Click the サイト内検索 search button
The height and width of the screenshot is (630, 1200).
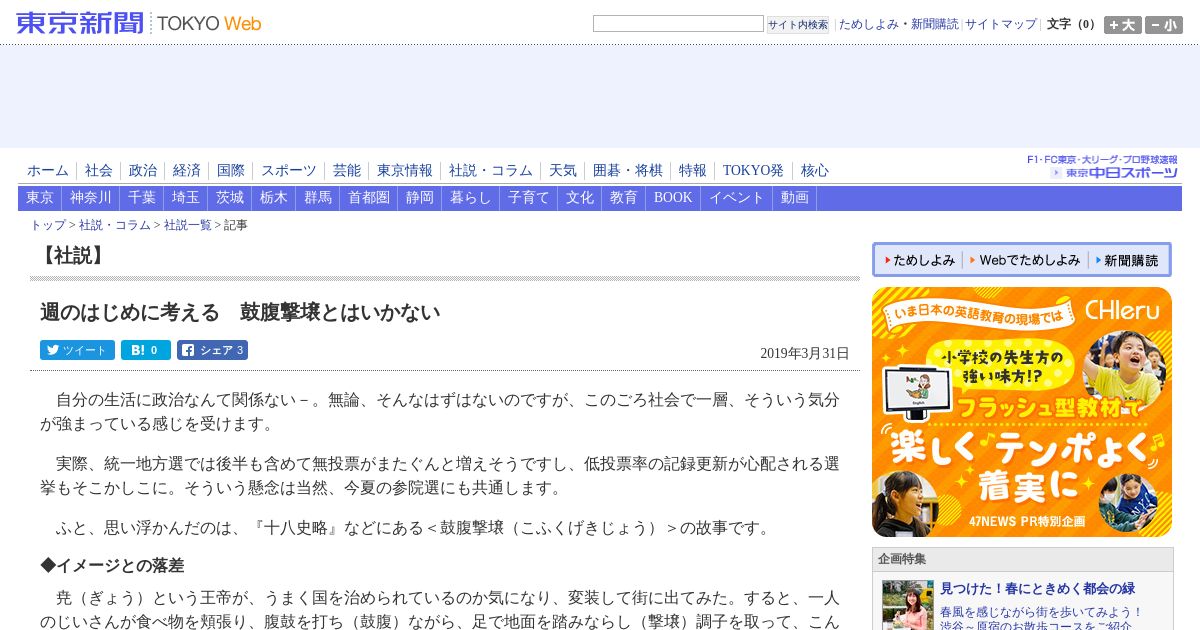798,24
